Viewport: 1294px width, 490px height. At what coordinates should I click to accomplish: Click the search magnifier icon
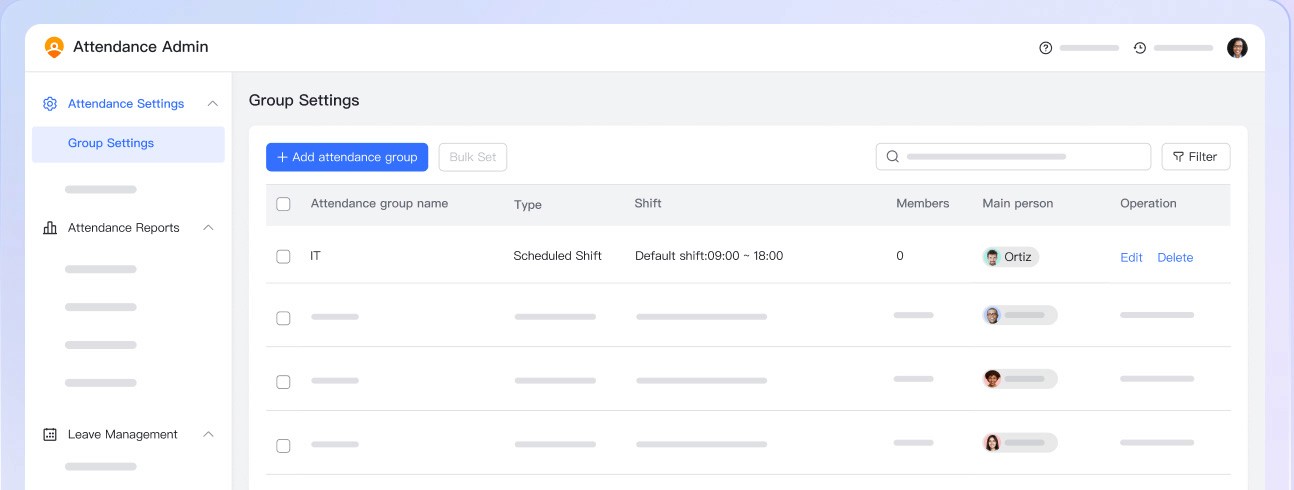coord(893,157)
